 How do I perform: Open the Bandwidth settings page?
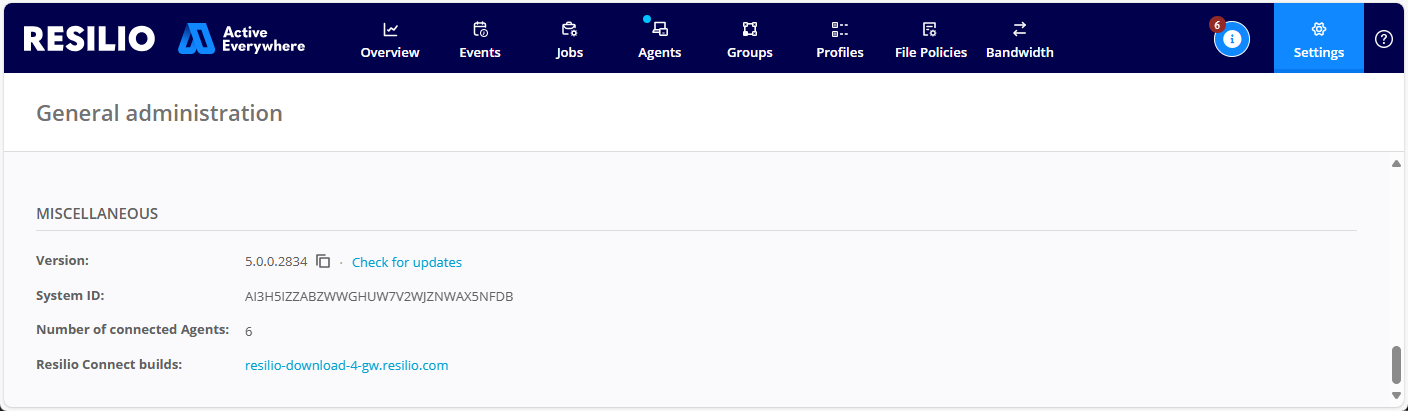1019,40
